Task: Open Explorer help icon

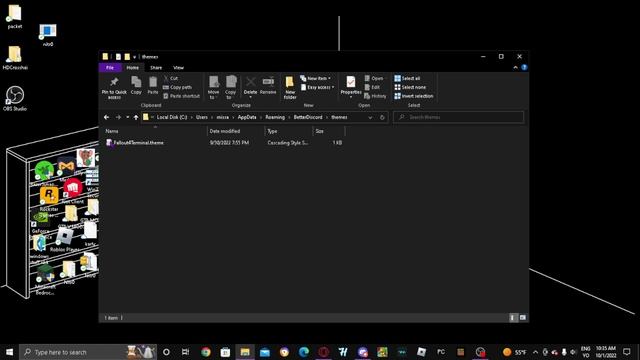Action: [x=524, y=67]
